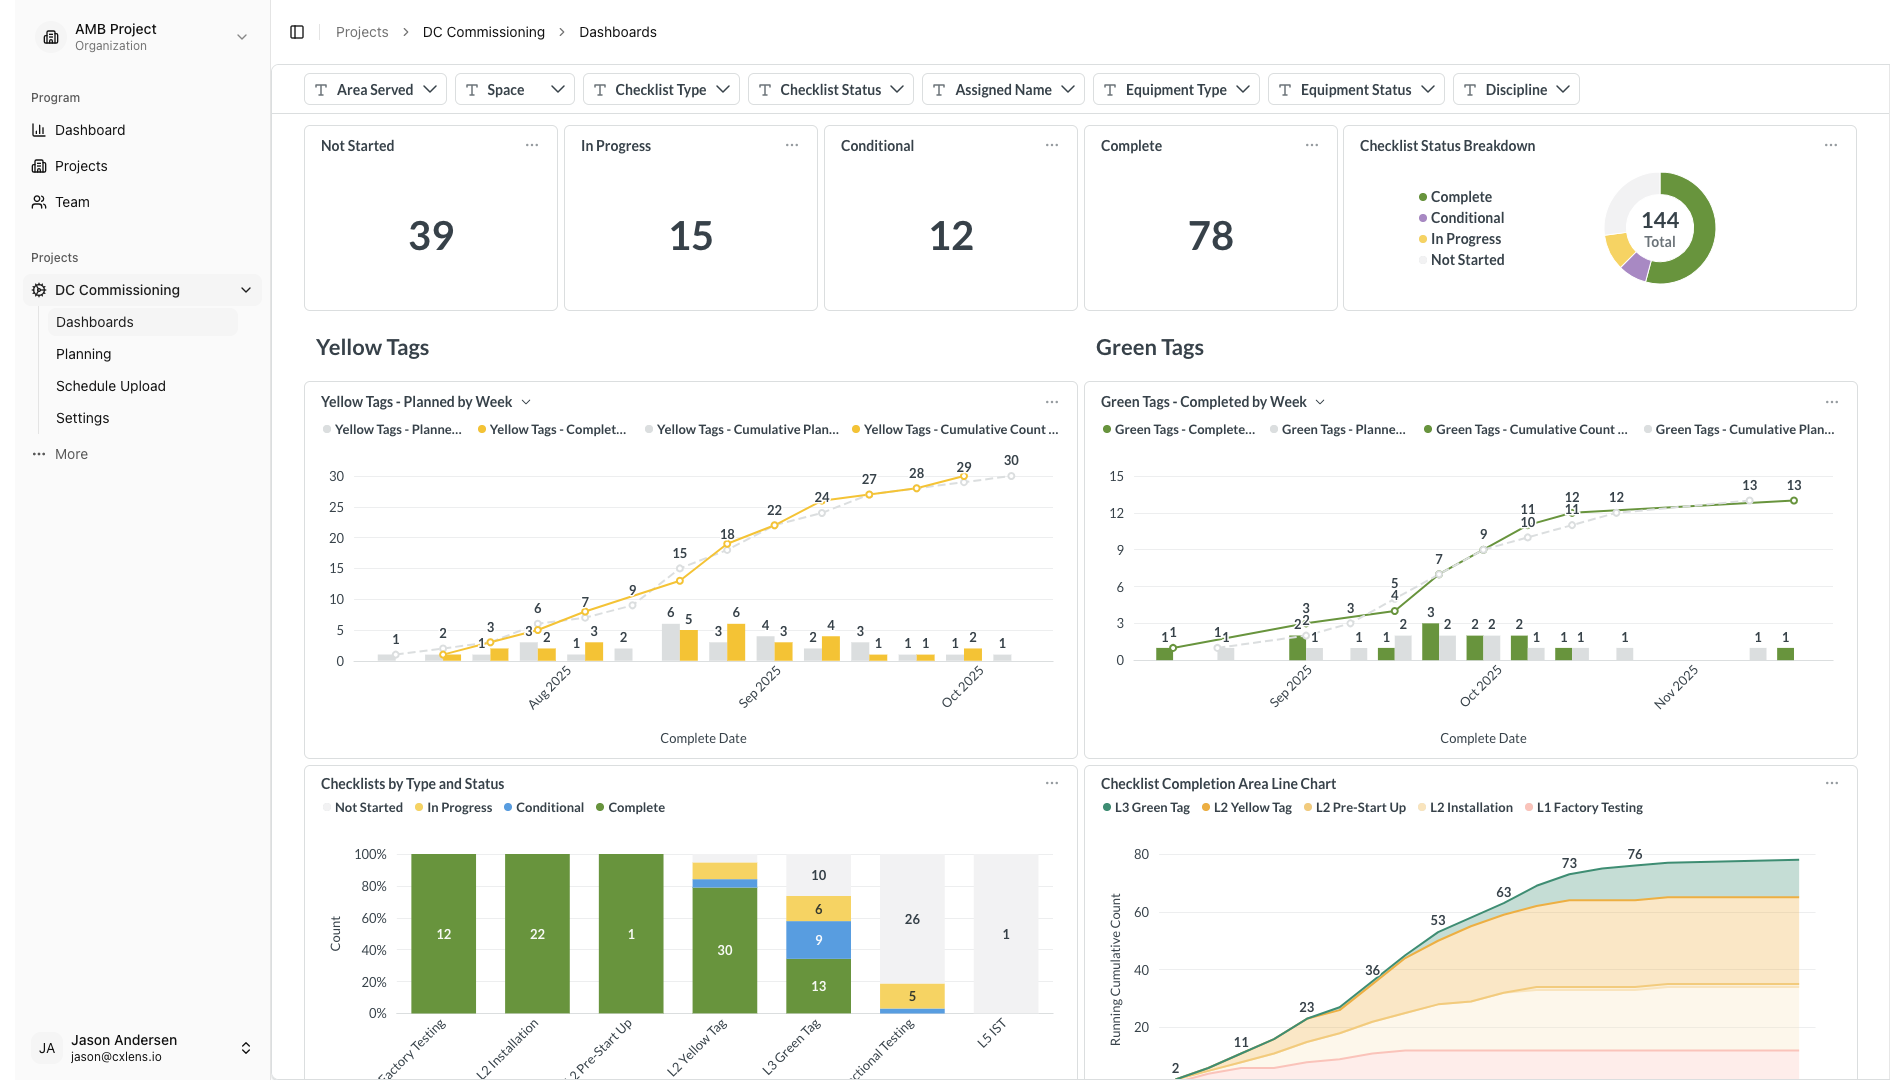Click the DC Commissioning project gear icon
Image resolution: width=1890 pixels, height=1080 pixels.
click(38, 290)
